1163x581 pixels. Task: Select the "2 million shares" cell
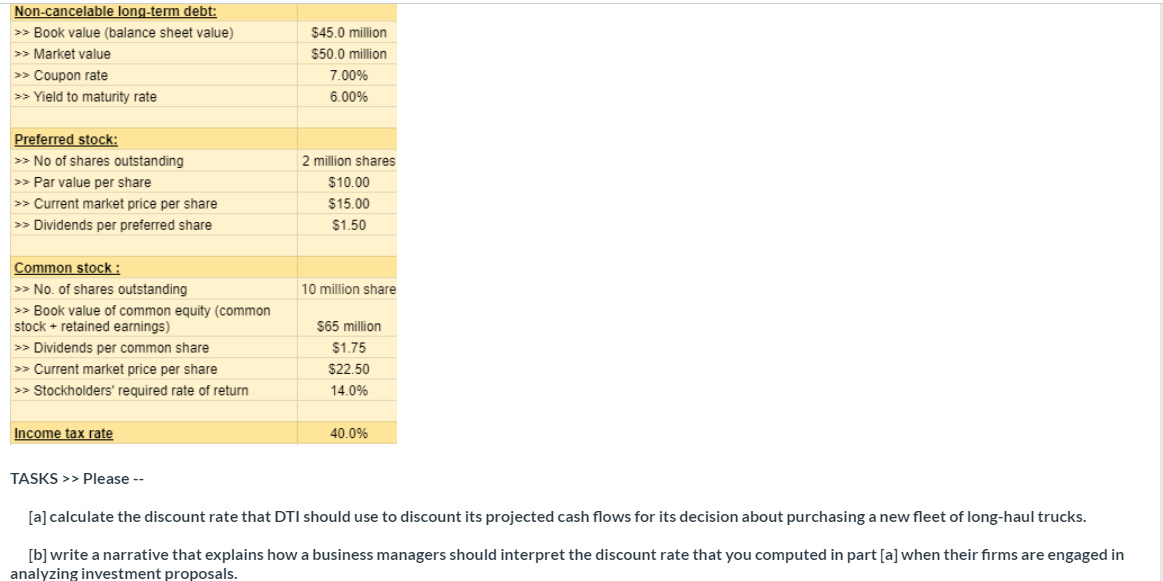[x=348, y=161]
